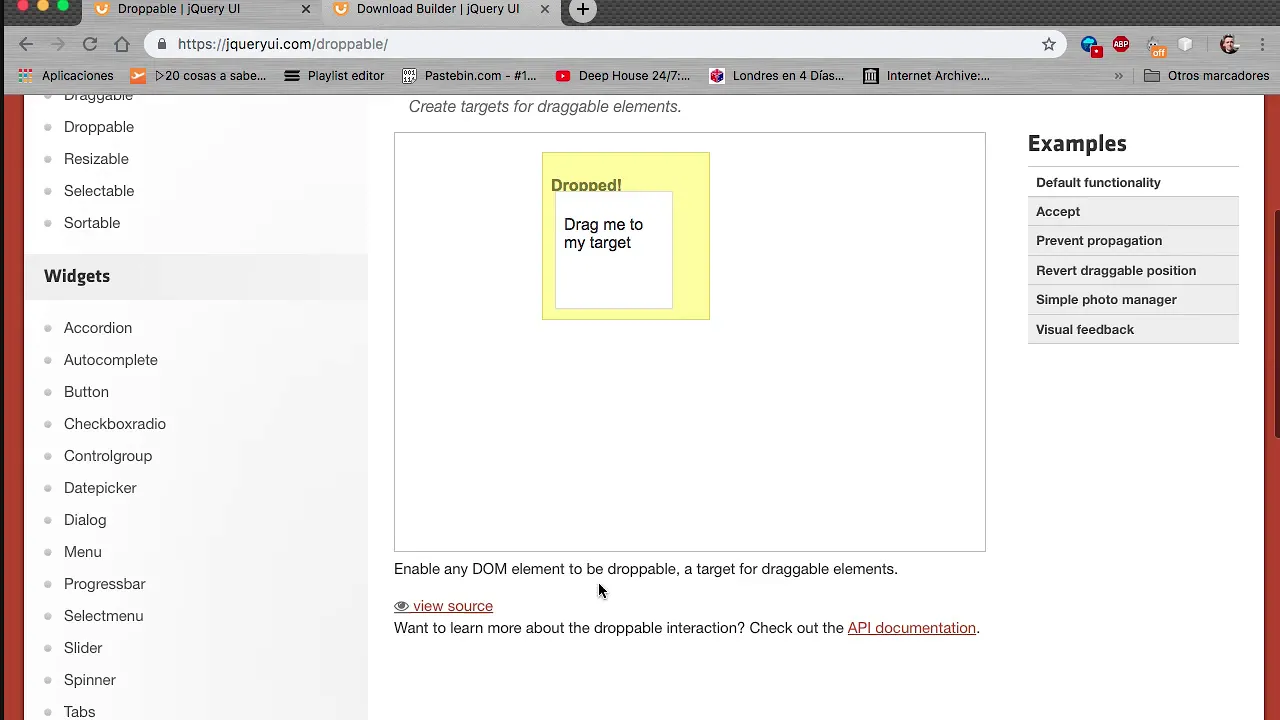Go back with the browser back arrow

[x=26, y=44]
